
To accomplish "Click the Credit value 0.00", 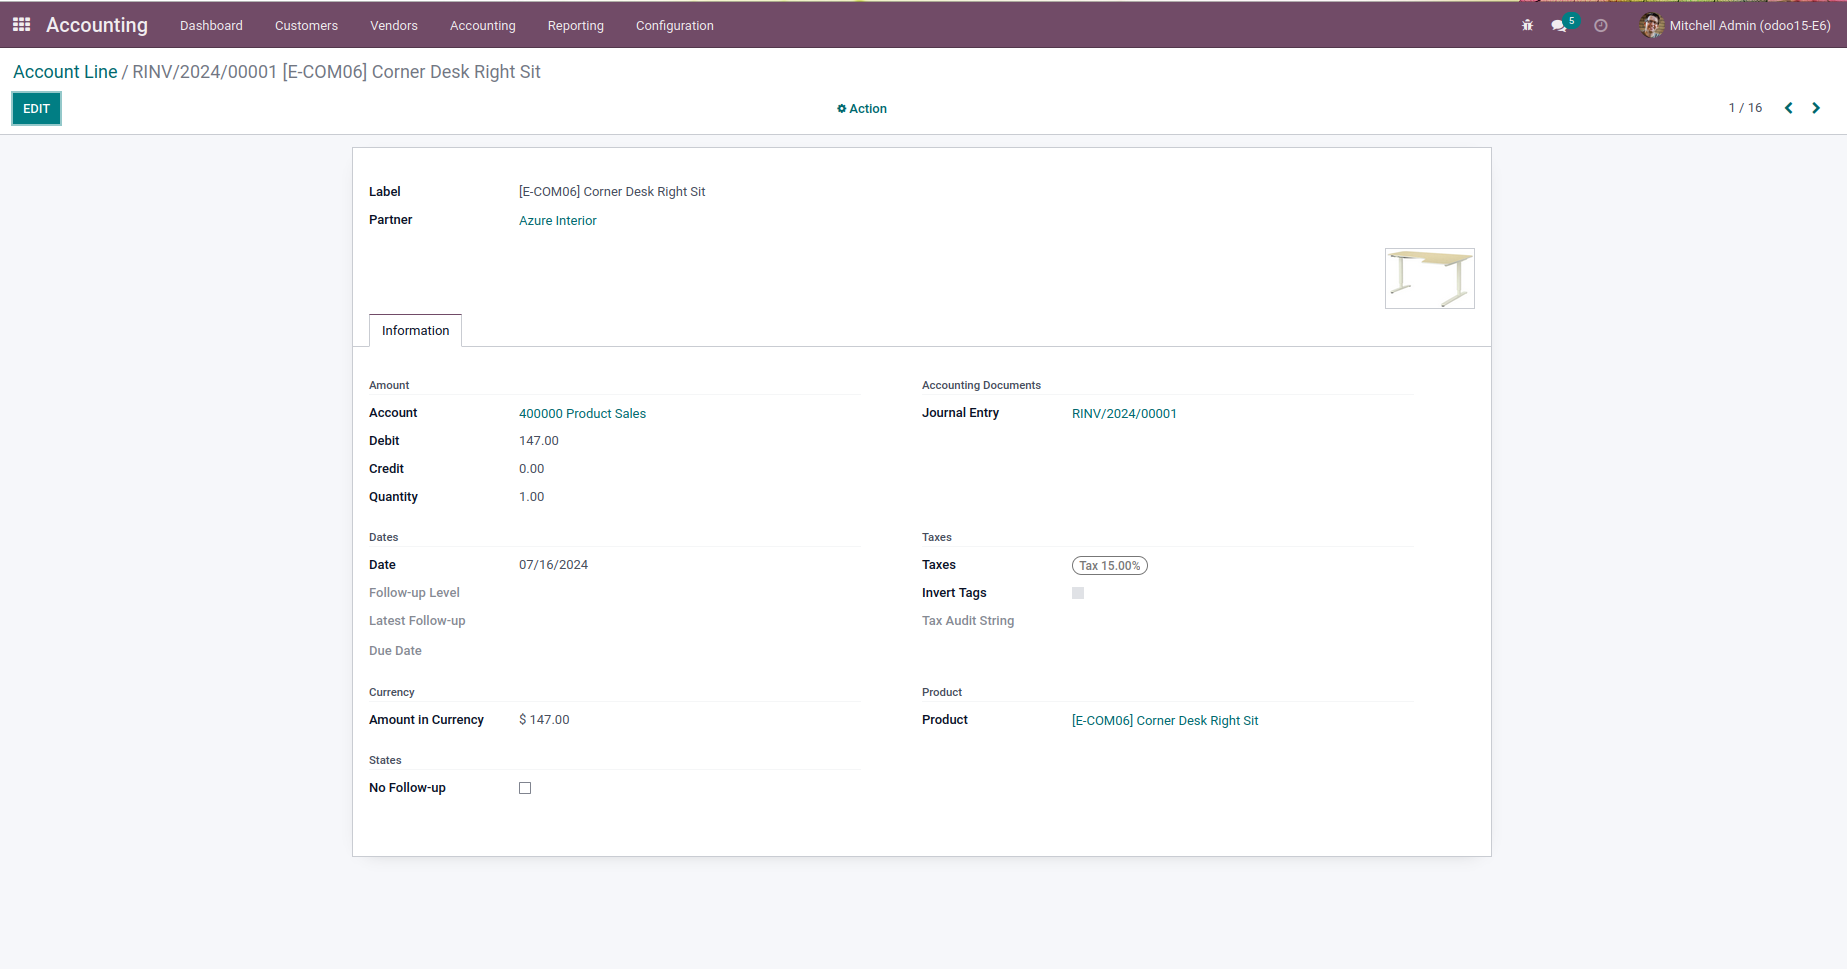I will (x=532, y=469).
